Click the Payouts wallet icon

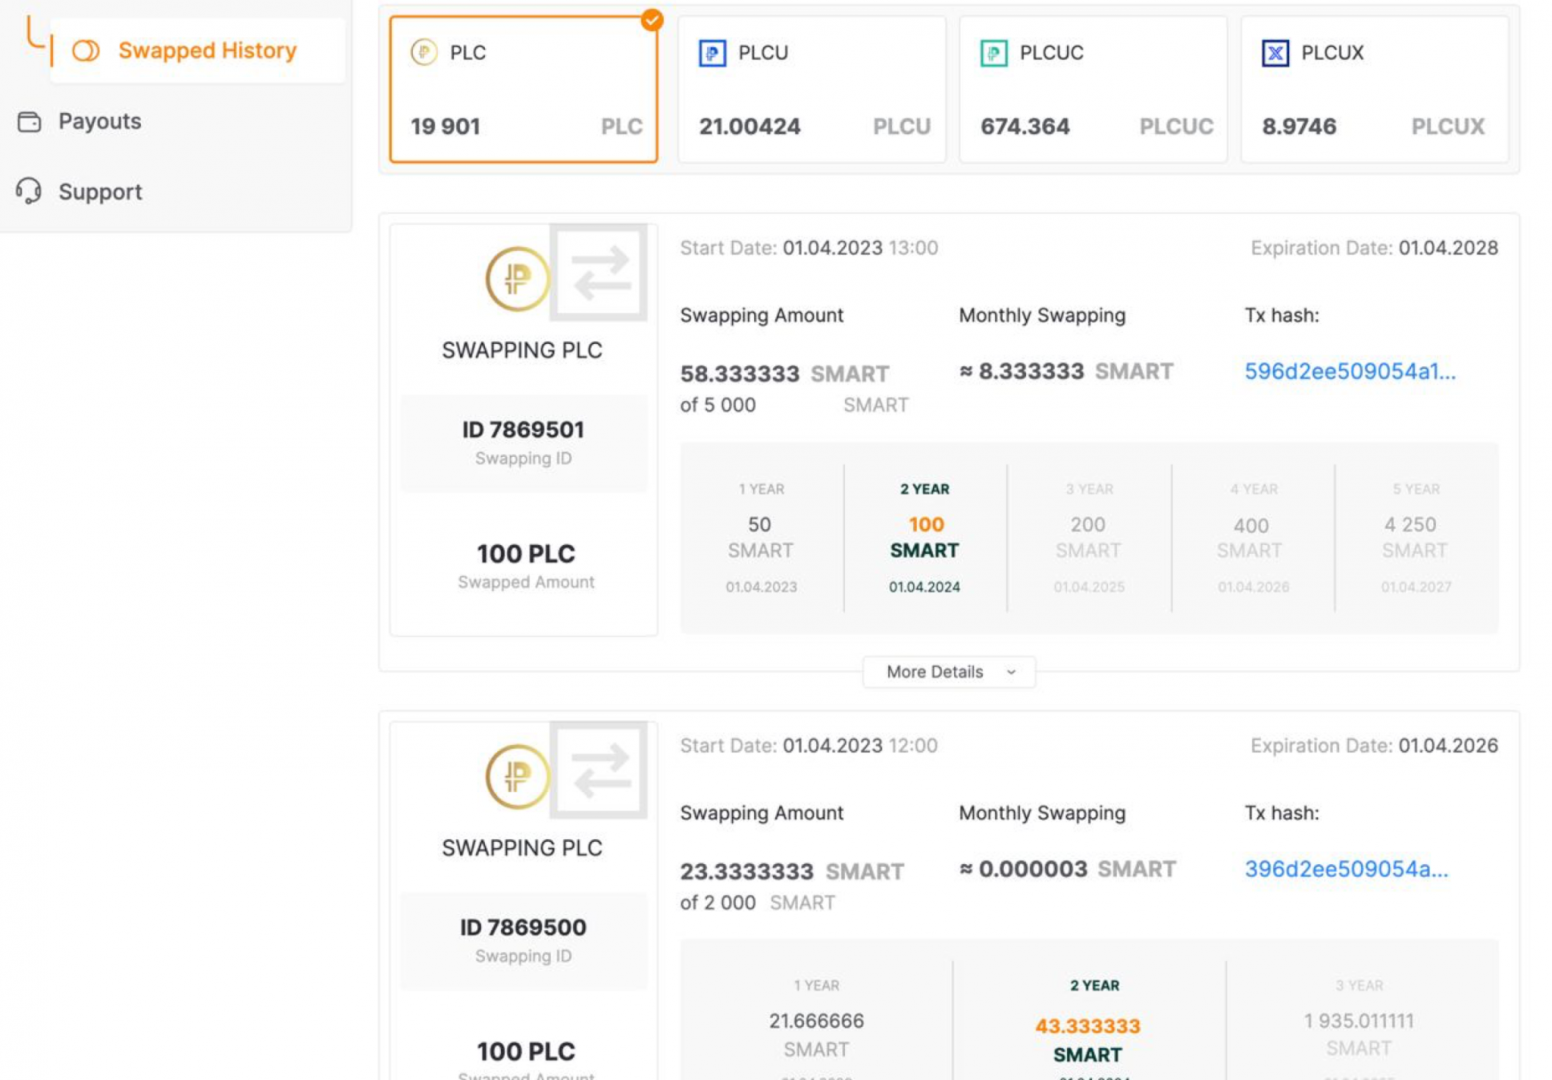[x=29, y=122]
